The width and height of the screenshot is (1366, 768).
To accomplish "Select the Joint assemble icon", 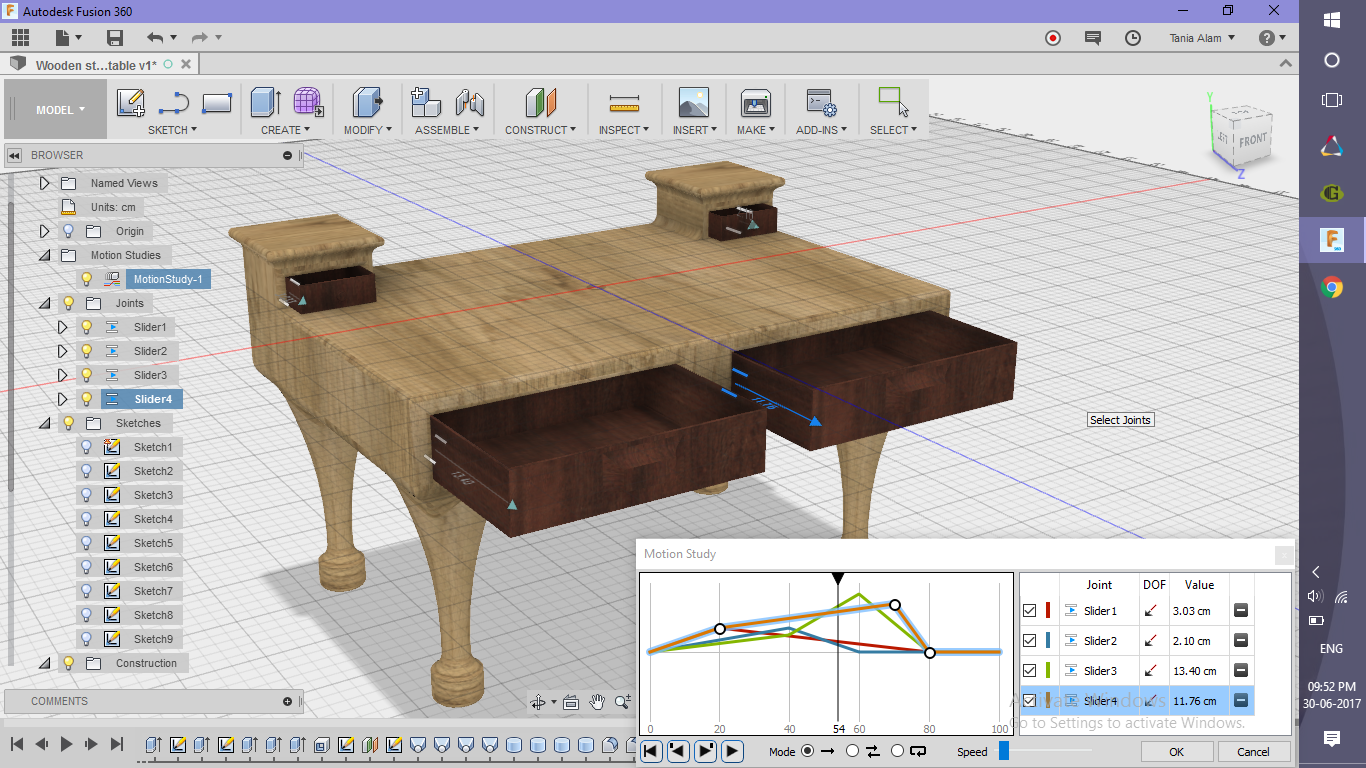I will [x=470, y=102].
